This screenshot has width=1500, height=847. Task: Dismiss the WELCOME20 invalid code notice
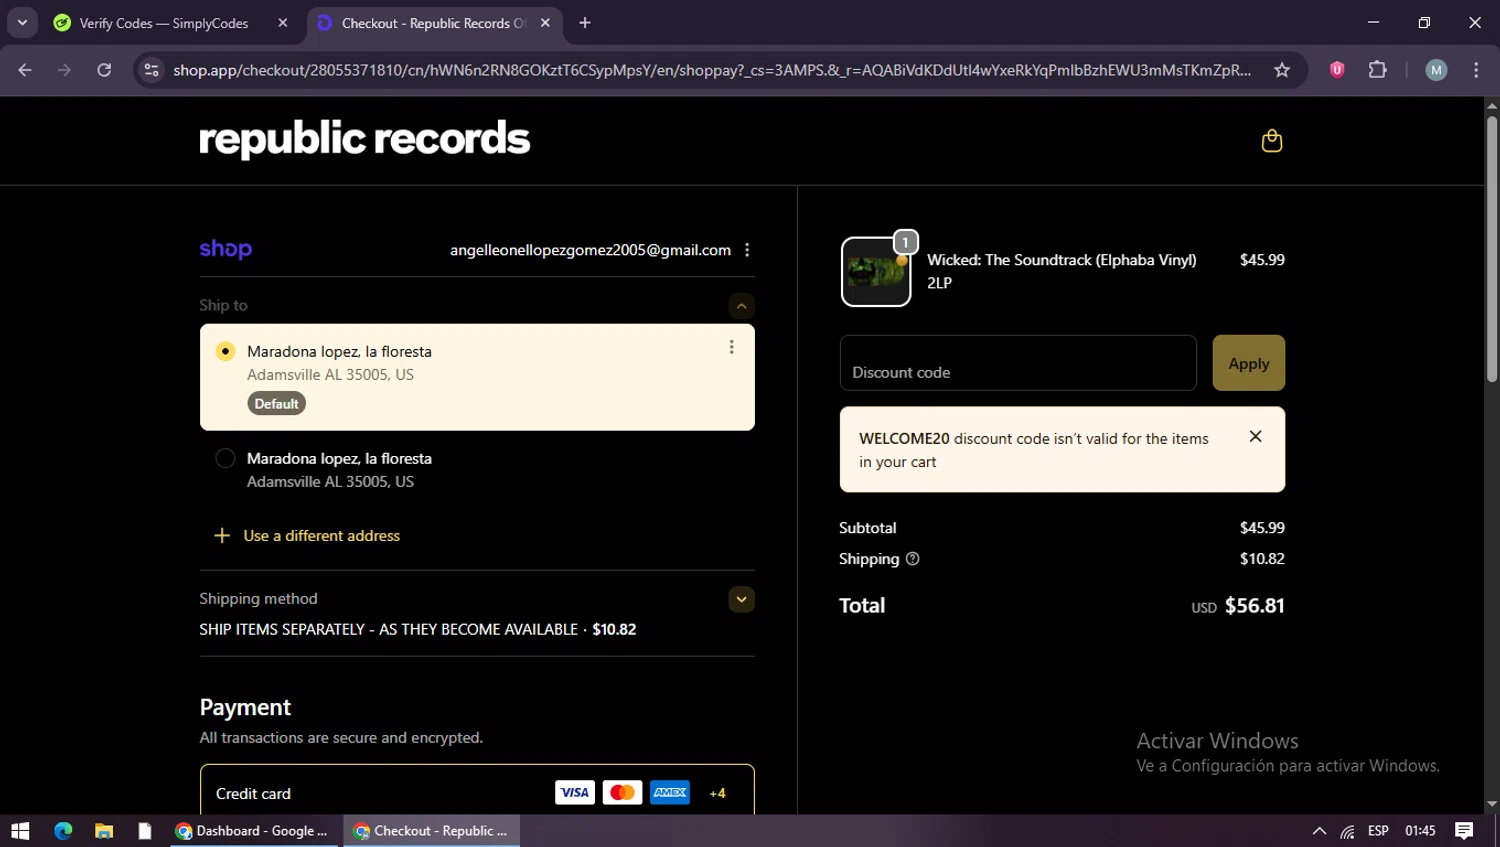1255,436
